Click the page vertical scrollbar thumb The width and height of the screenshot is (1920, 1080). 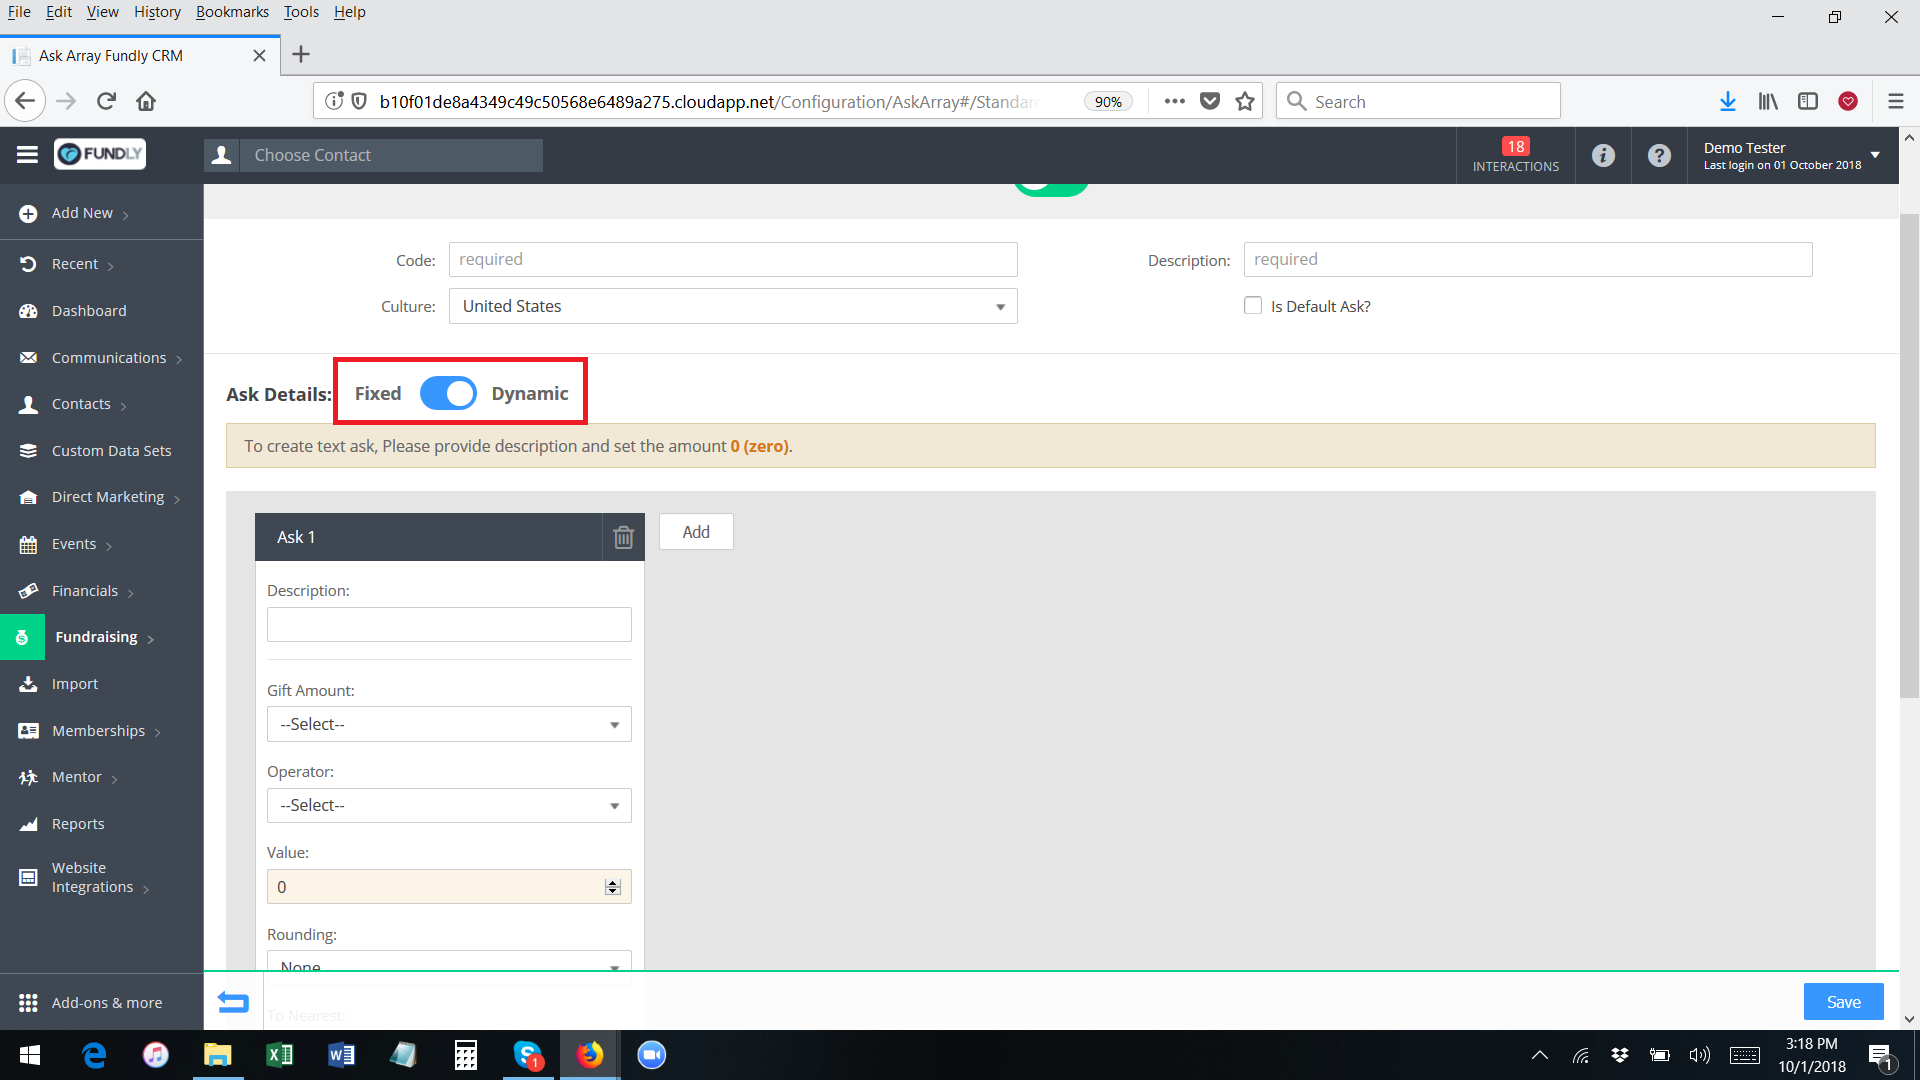[x=1909, y=455]
